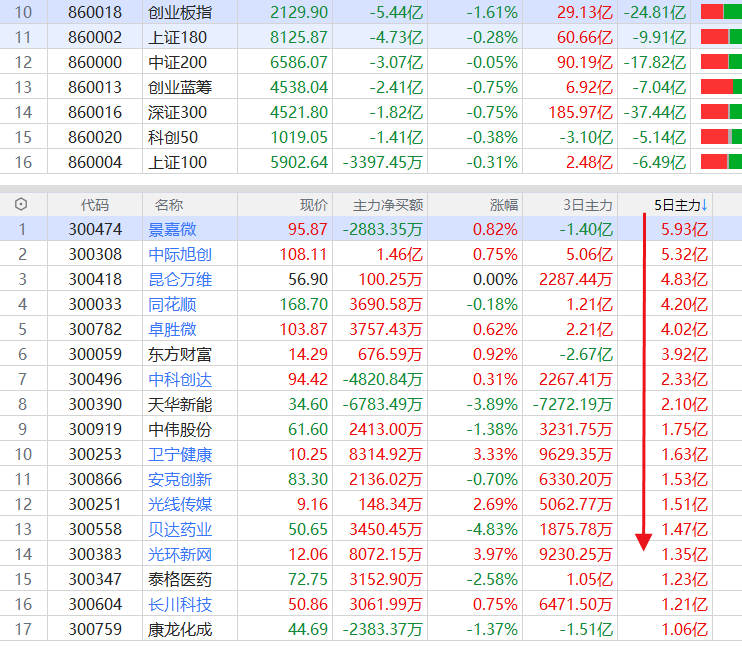Click stock code 300418
Screen dimensions: 742x652
pos(95,280)
